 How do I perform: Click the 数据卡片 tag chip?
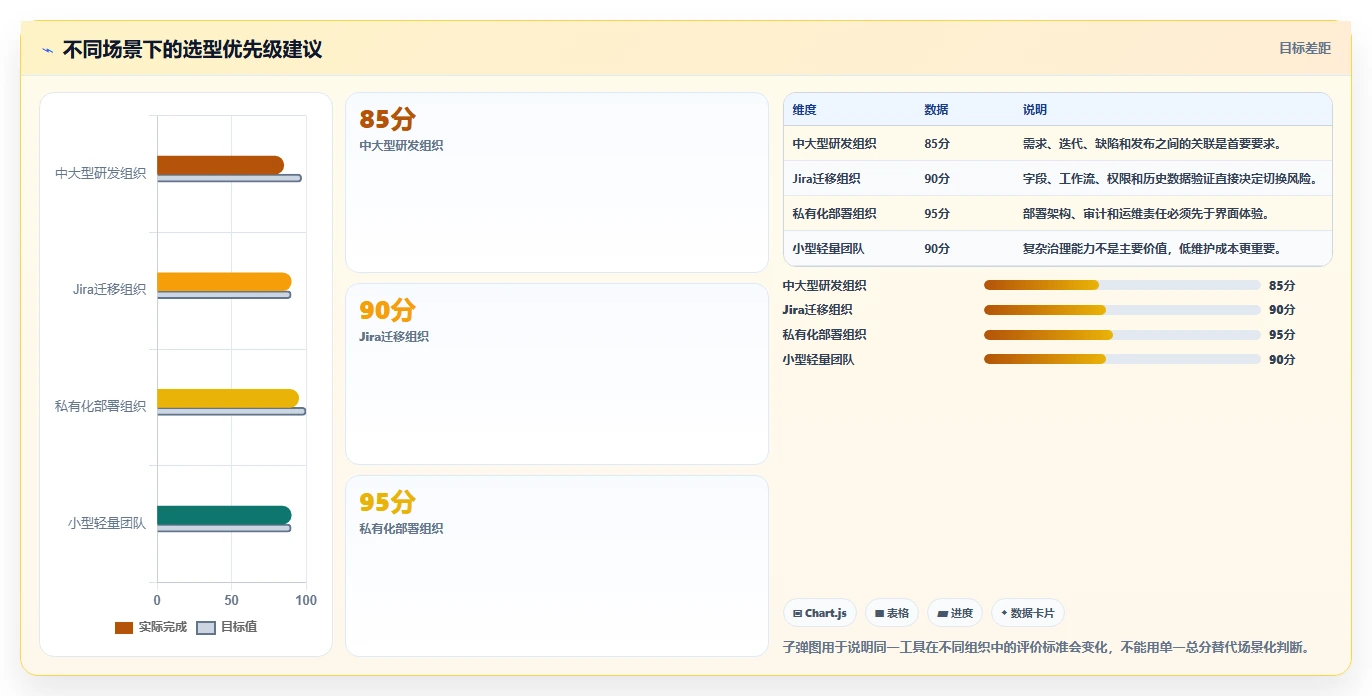(x=1028, y=613)
